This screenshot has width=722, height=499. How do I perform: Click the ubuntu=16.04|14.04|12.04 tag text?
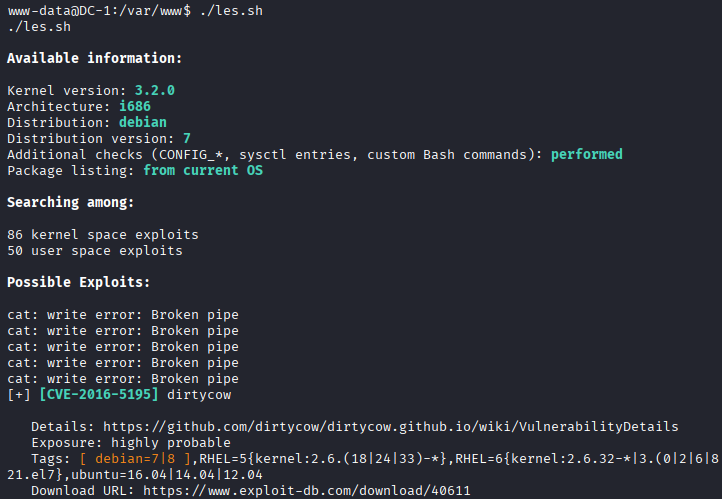click(x=135, y=475)
